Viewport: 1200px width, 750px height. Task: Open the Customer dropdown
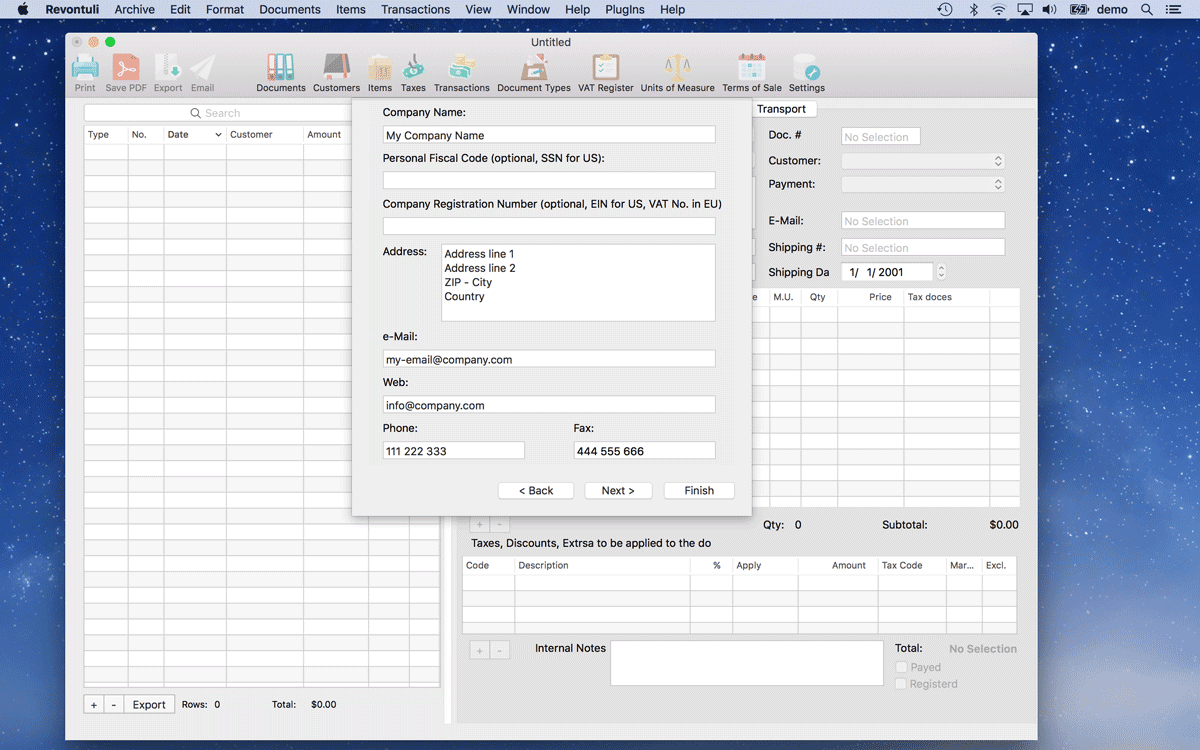coord(923,161)
